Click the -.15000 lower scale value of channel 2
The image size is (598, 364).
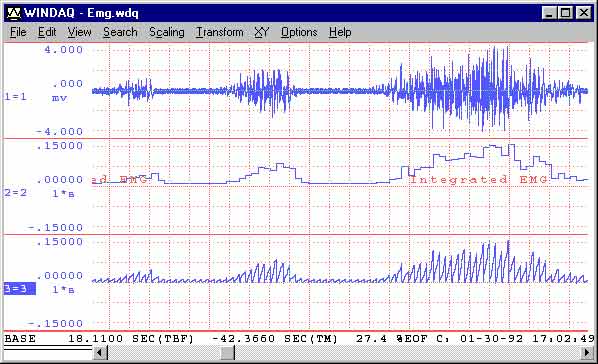[55, 228]
